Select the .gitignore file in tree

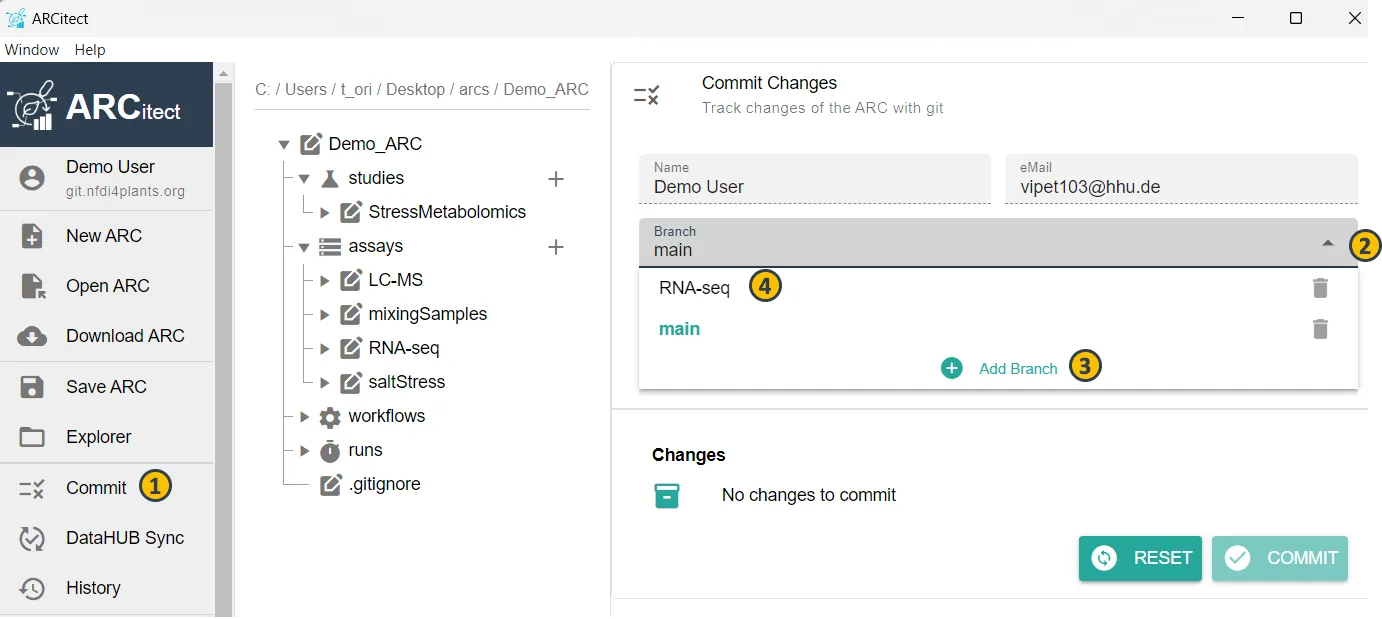(x=384, y=485)
